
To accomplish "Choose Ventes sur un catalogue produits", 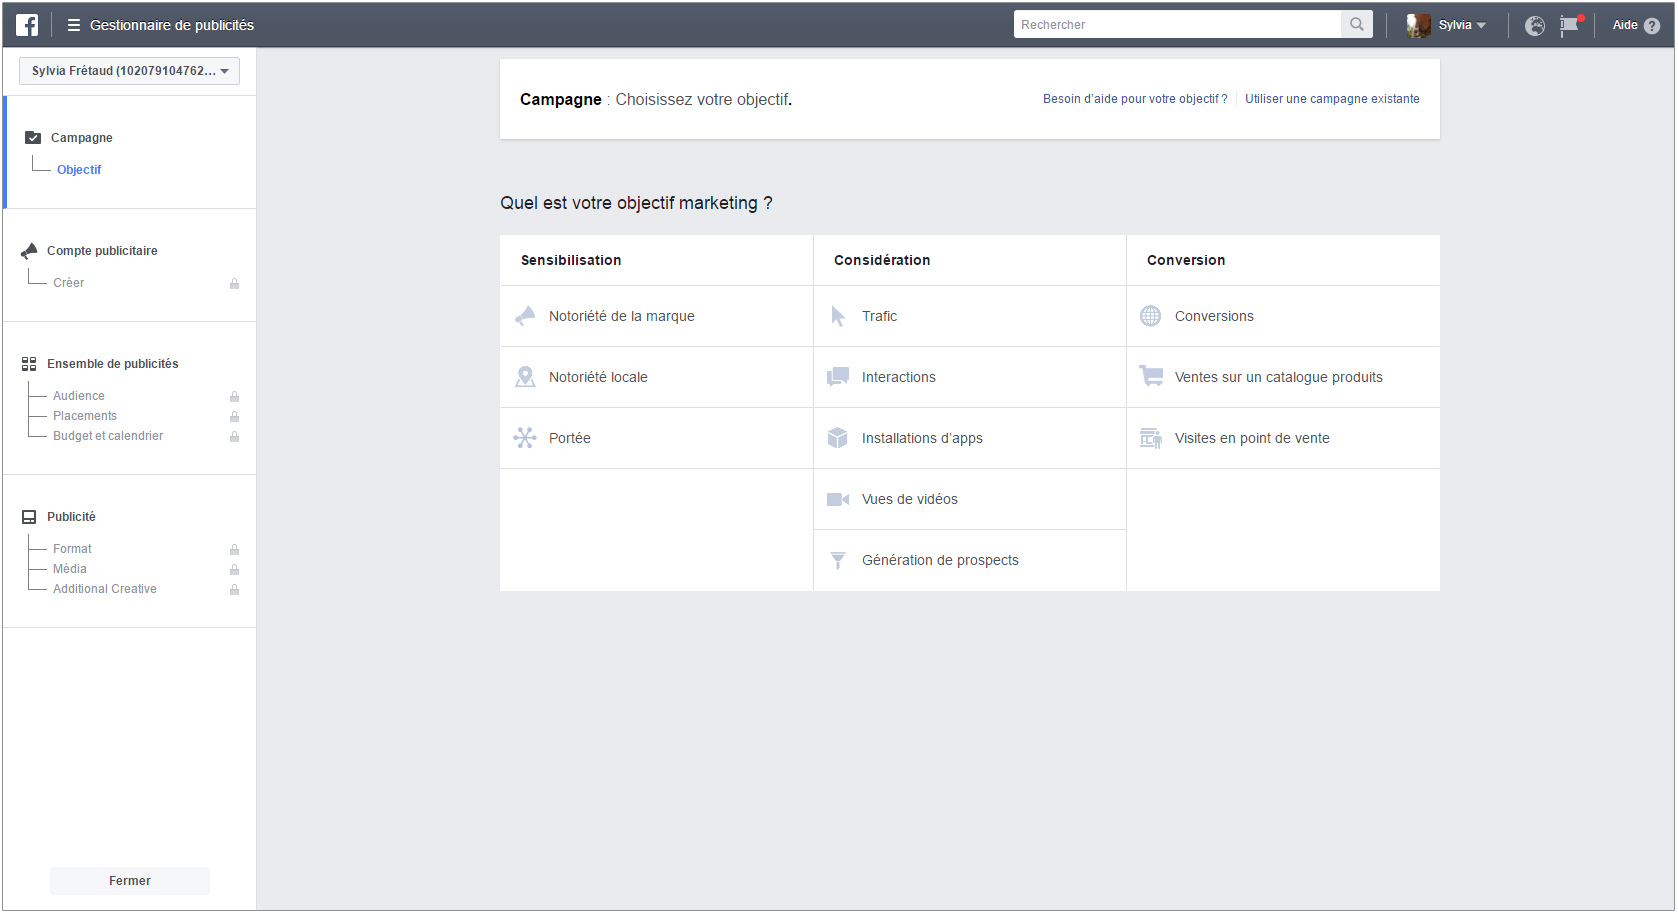I will pos(1283,377).
